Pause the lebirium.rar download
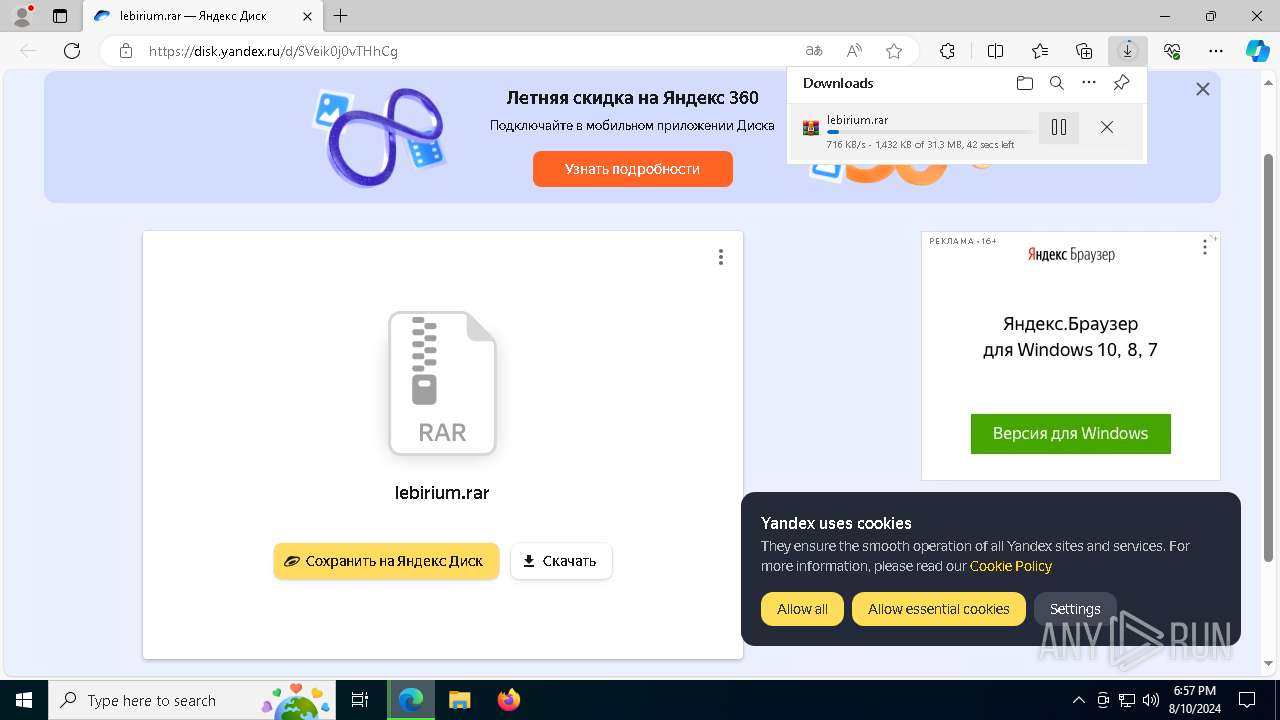The width and height of the screenshot is (1280, 720). point(1059,127)
